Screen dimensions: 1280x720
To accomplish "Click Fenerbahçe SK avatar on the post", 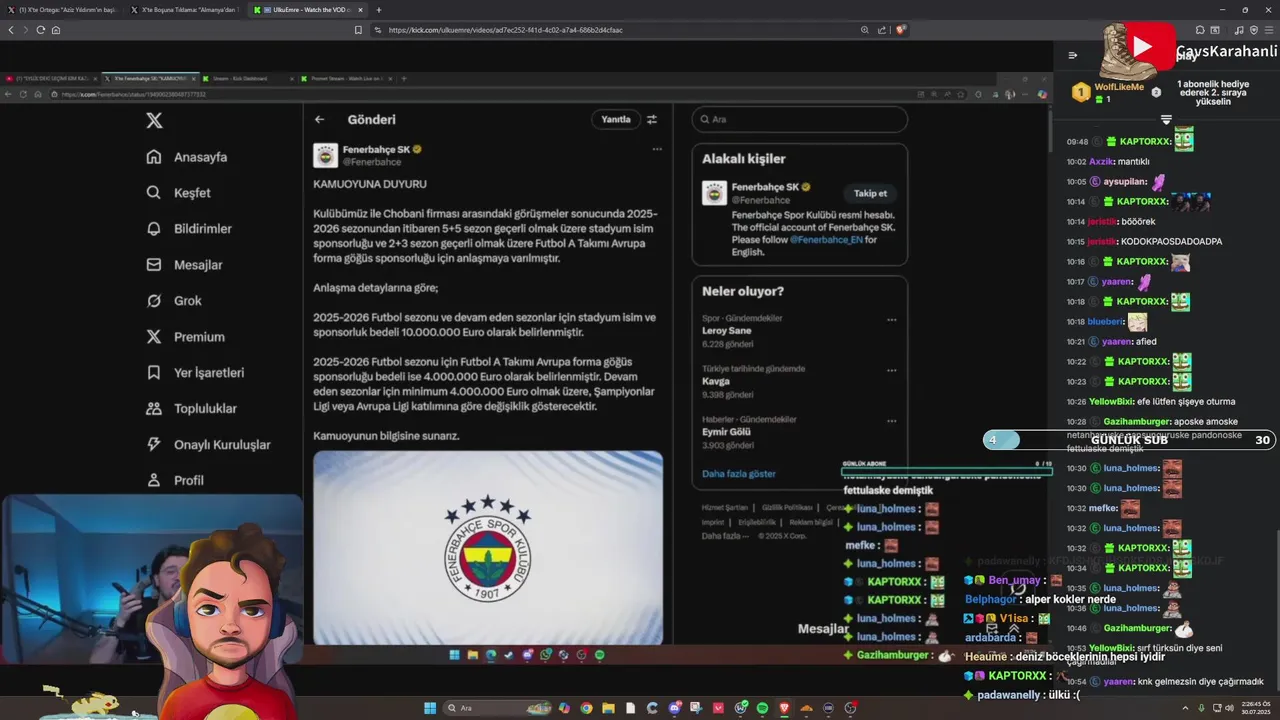I will point(325,155).
